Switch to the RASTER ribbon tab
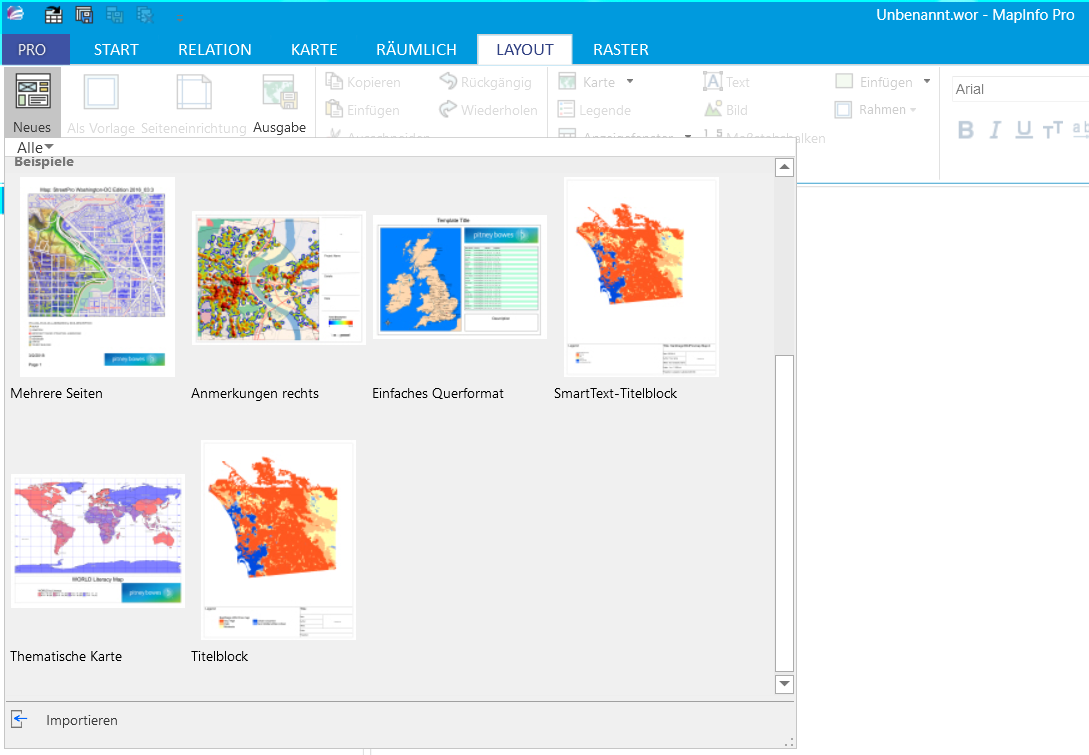The image size is (1089, 755). pos(621,49)
